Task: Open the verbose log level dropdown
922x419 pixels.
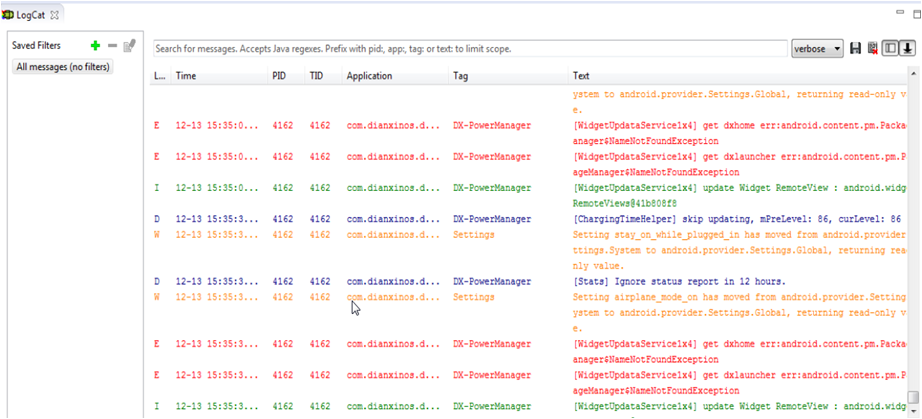Action: [x=817, y=49]
